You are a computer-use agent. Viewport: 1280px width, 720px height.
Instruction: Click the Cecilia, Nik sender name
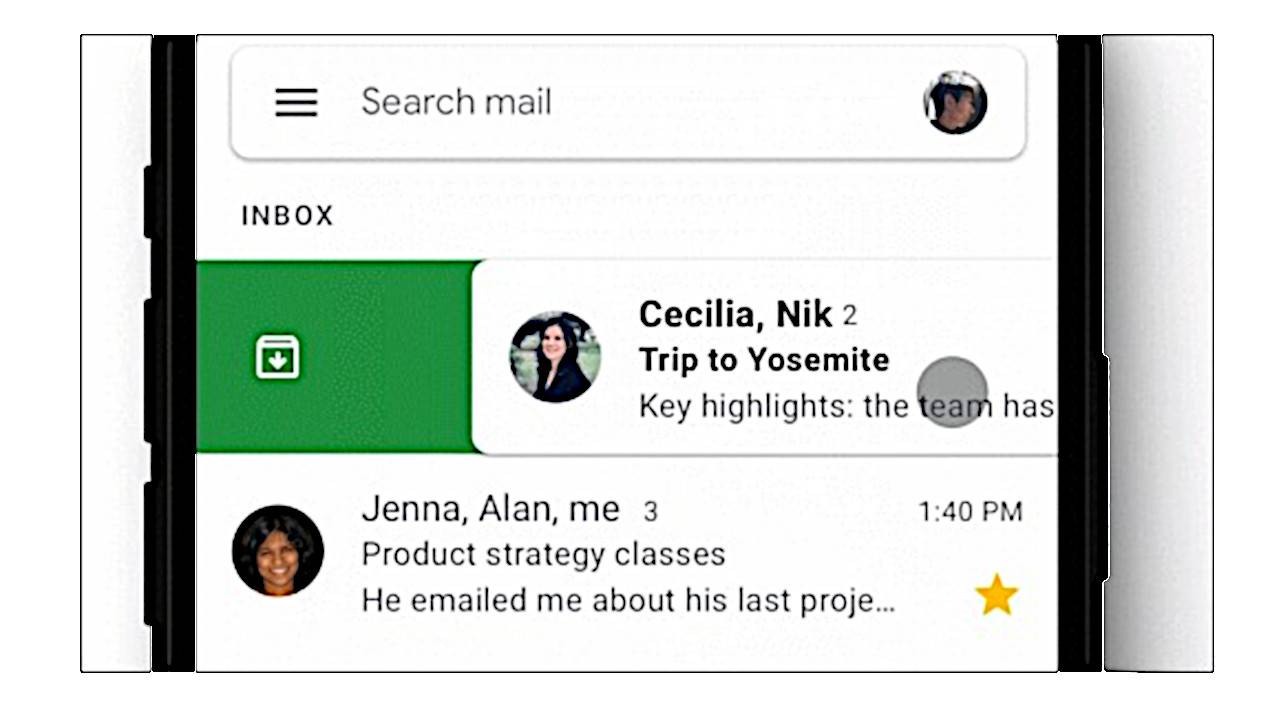tap(735, 315)
